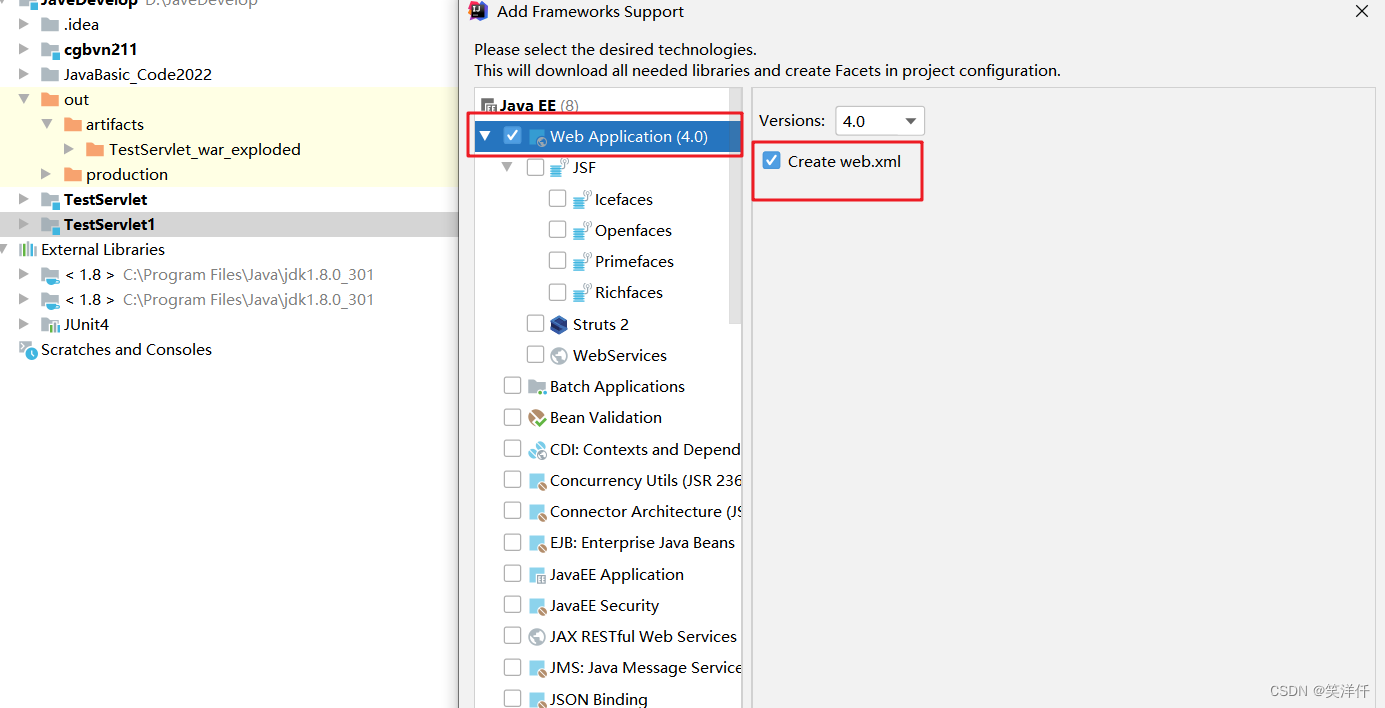The image size is (1385, 708).
Task: Click the Openfaces icon
Action: (582, 230)
